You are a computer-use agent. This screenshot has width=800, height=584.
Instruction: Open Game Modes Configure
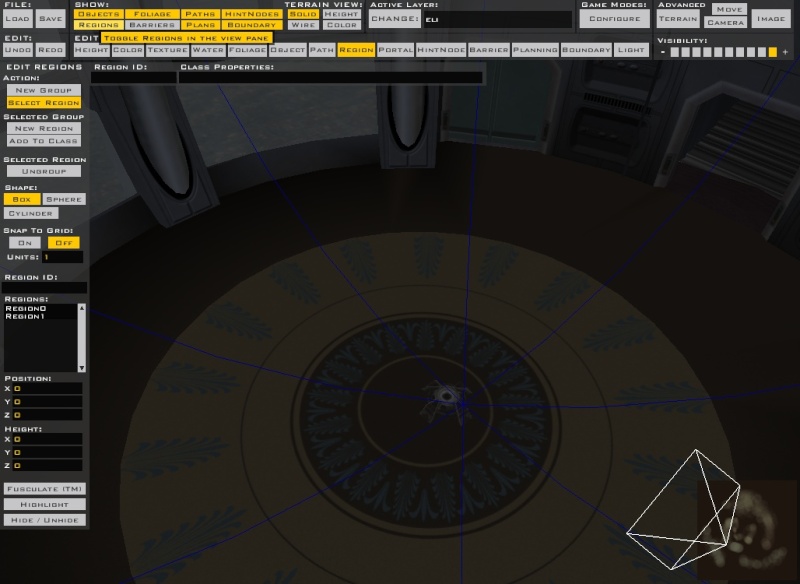pos(615,19)
